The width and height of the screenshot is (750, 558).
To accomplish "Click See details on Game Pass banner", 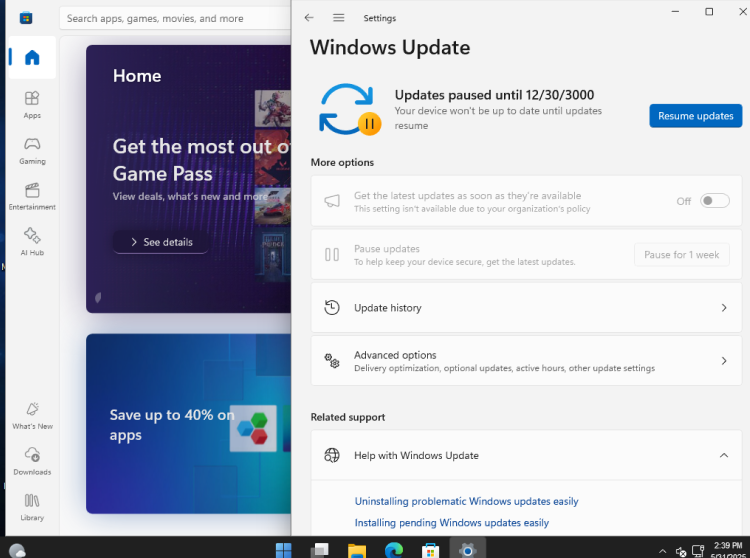I will pos(161,242).
